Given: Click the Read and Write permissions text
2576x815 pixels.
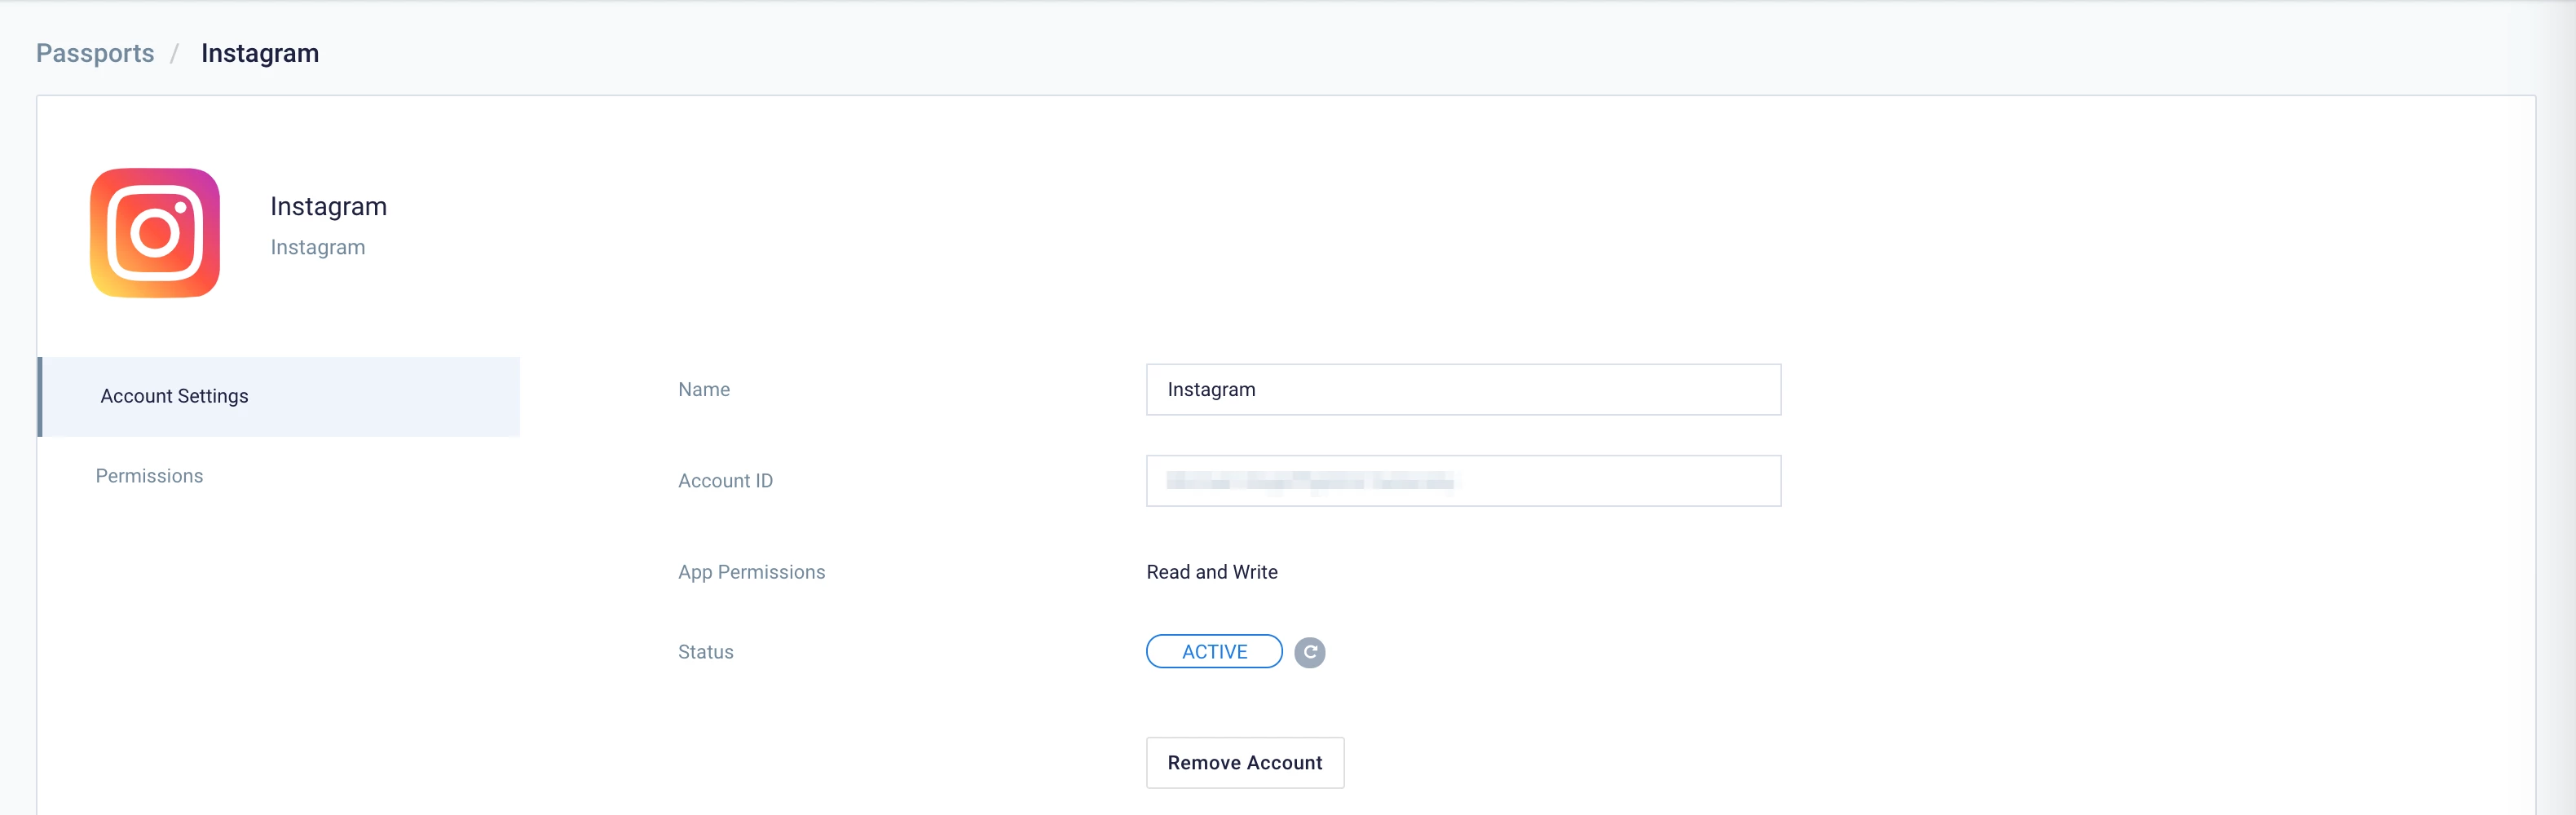Looking at the screenshot, I should coord(1212,572).
